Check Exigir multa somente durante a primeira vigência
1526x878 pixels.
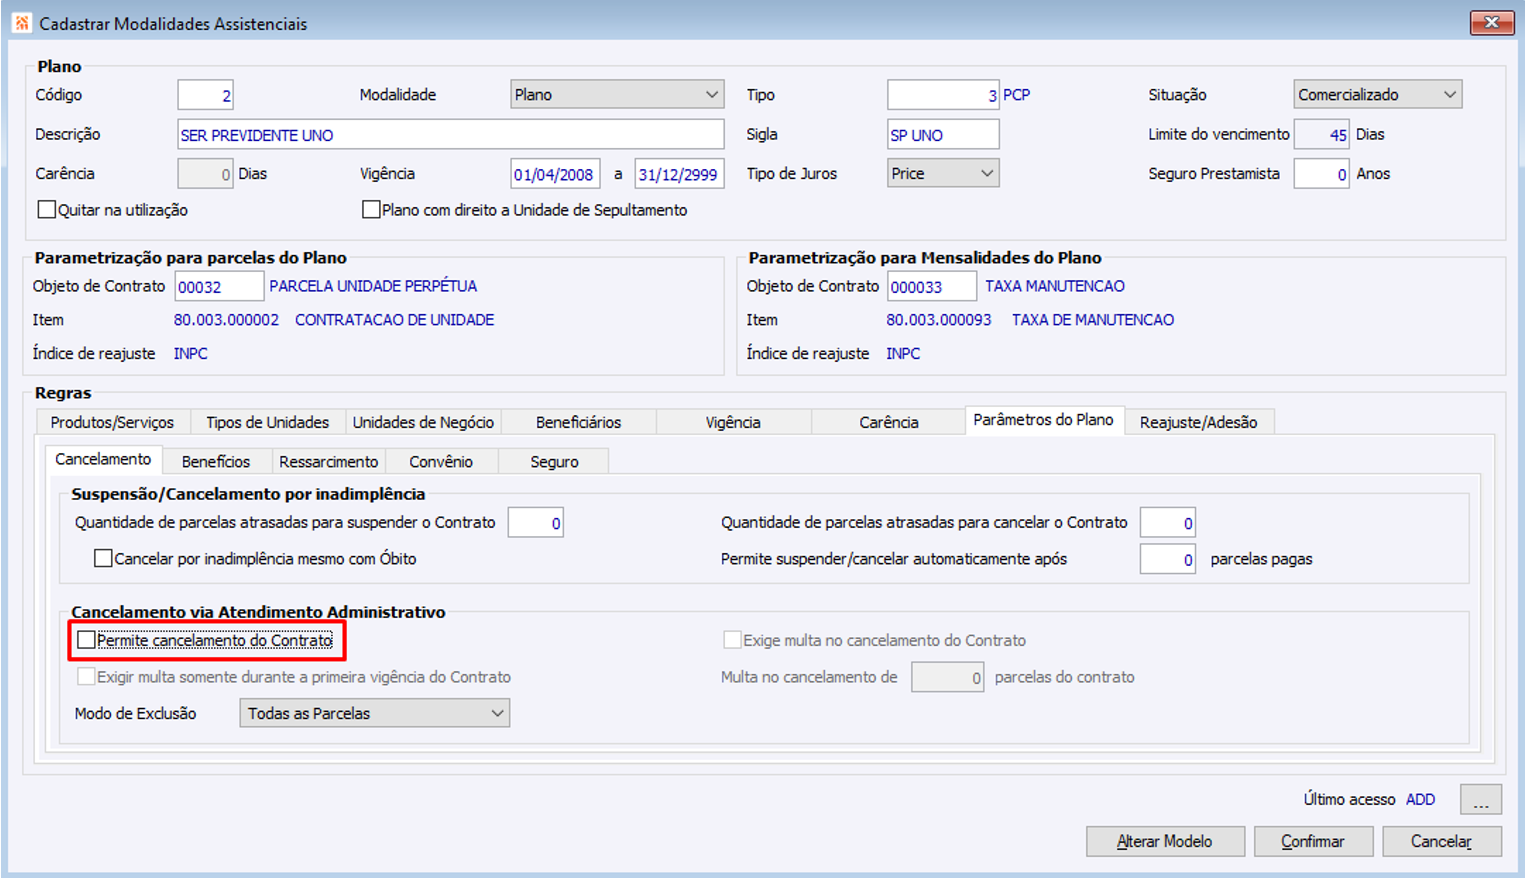(87, 677)
